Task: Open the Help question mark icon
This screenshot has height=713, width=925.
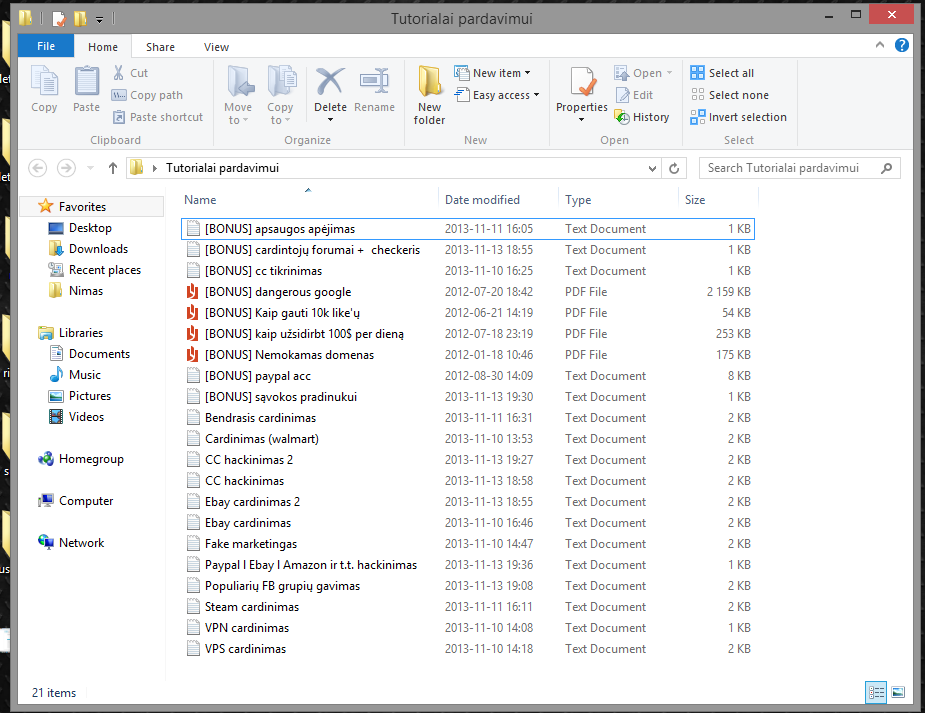Action: pyautogui.click(x=901, y=45)
